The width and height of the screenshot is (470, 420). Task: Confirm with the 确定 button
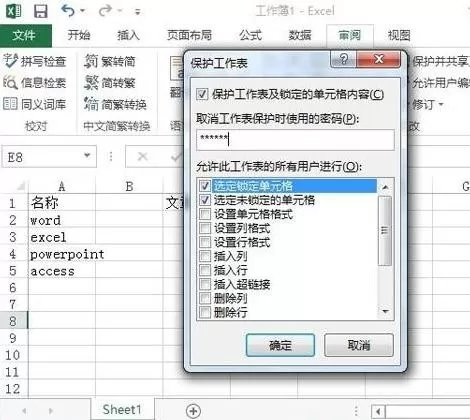(280, 345)
